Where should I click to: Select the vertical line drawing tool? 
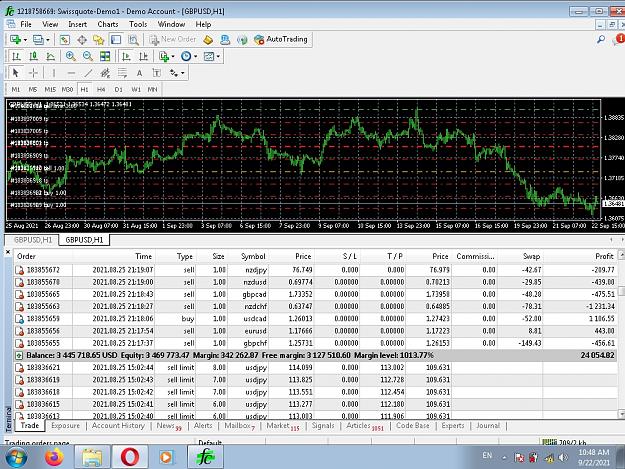click(54, 73)
